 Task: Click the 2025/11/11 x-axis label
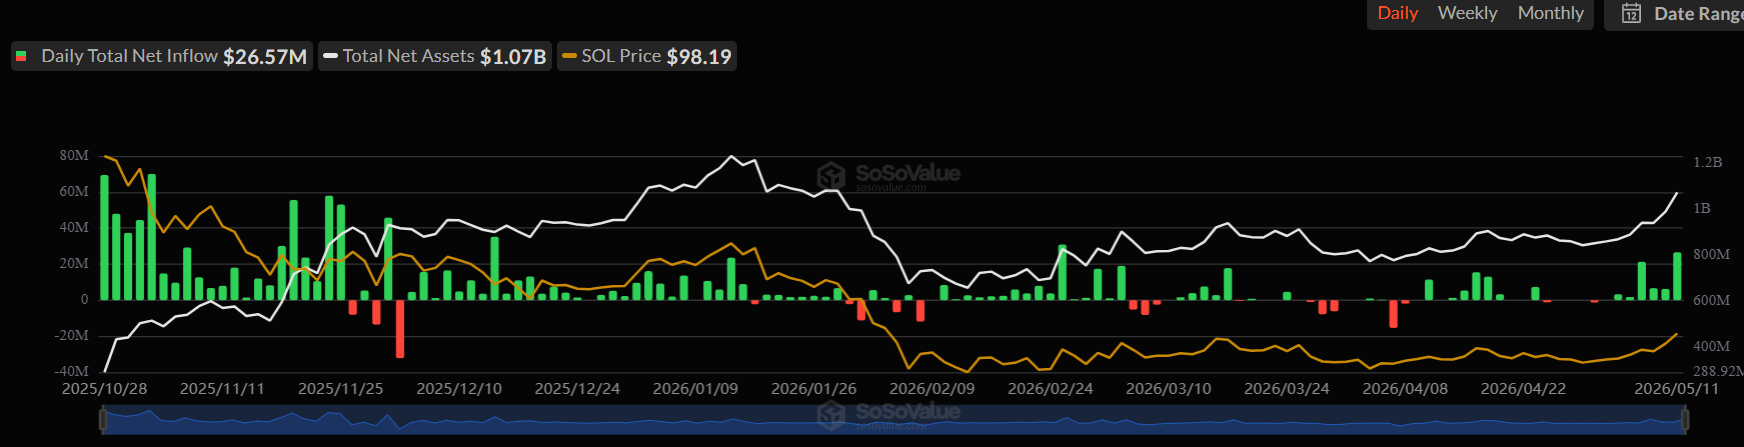click(x=222, y=389)
